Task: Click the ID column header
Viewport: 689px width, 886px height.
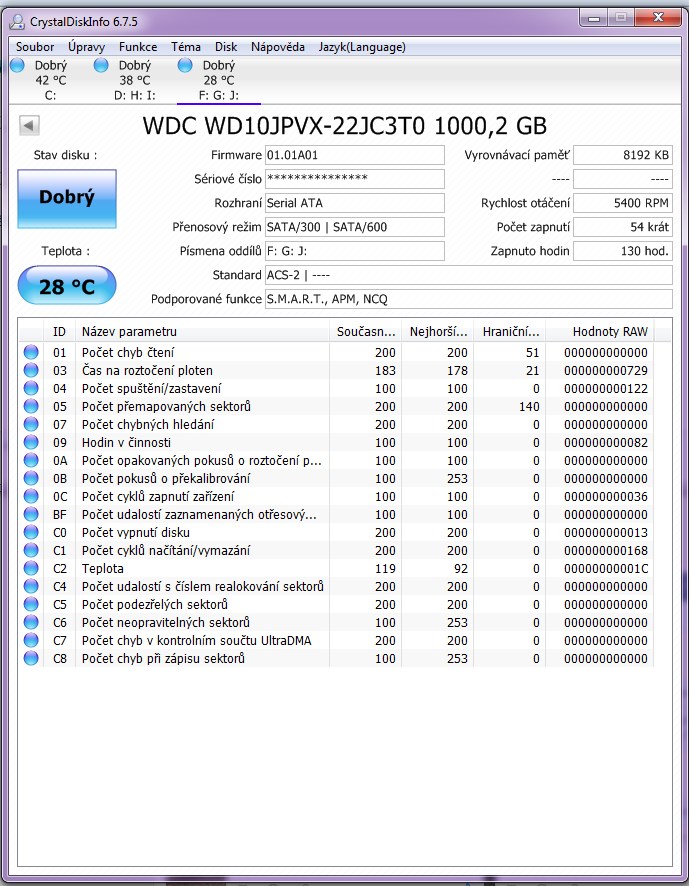Action: pyautogui.click(x=59, y=332)
